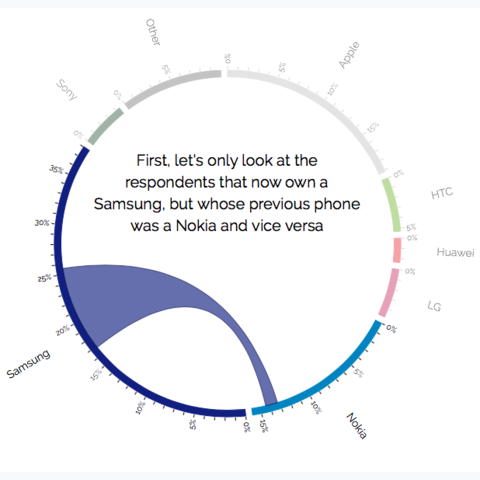Click the 25% tick on Samsung arc
Viewport: 480px width, 480px height.
44,278
